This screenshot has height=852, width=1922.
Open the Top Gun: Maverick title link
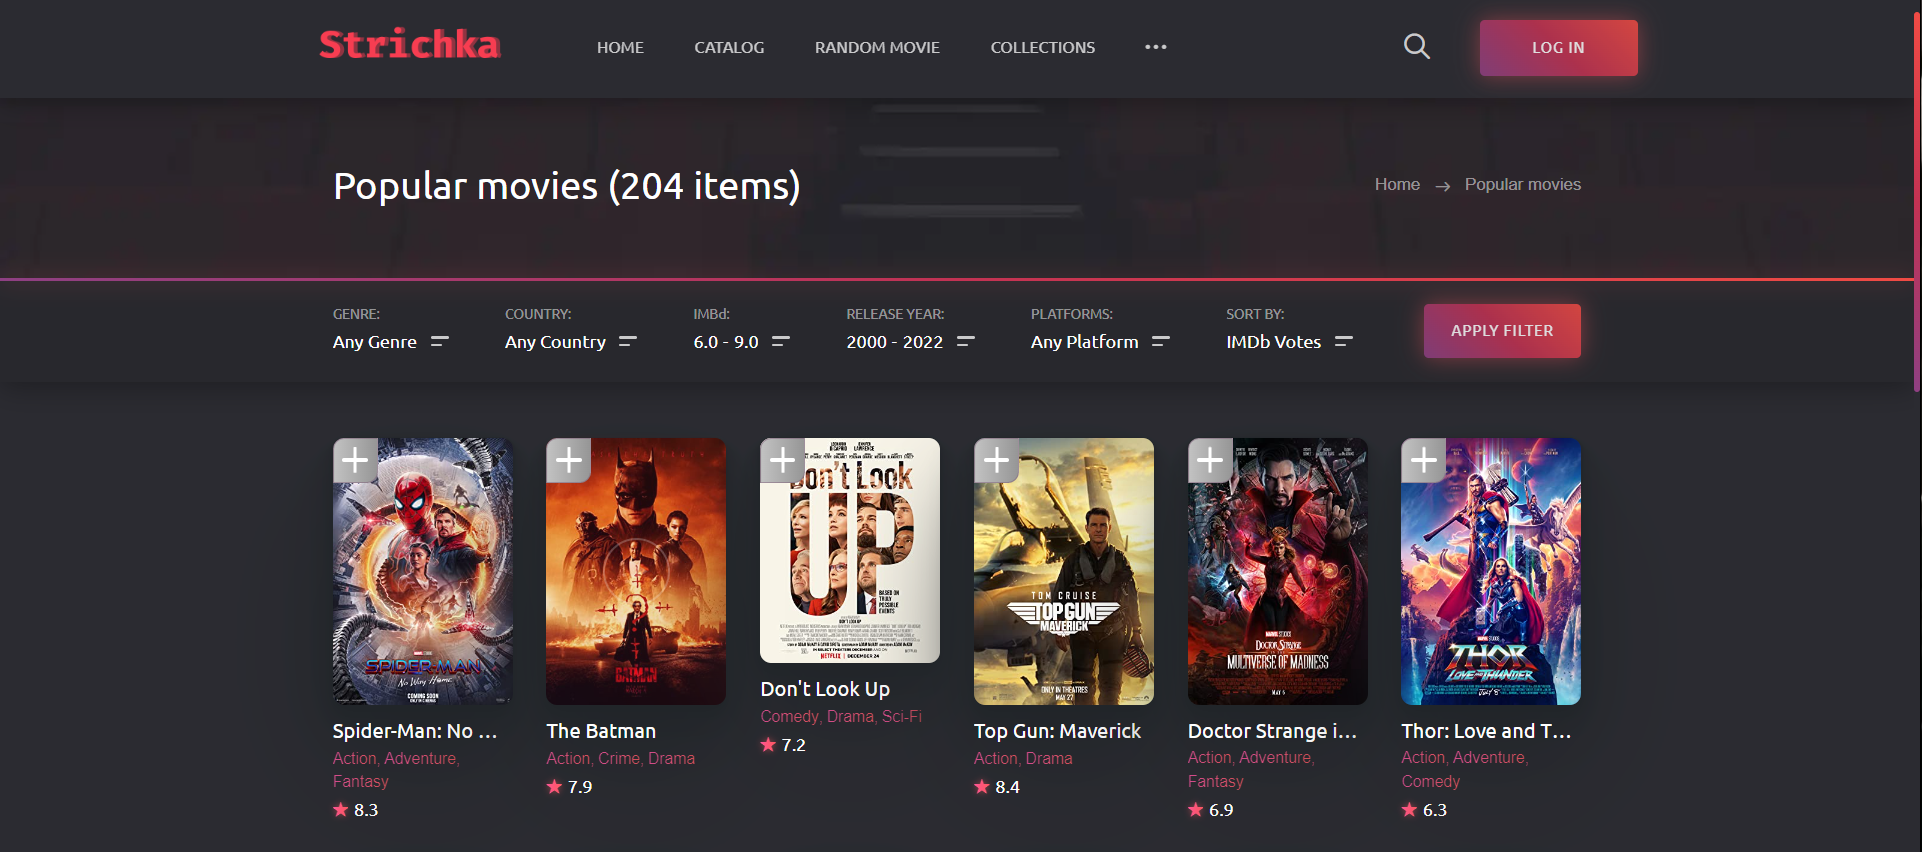tap(1057, 731)
